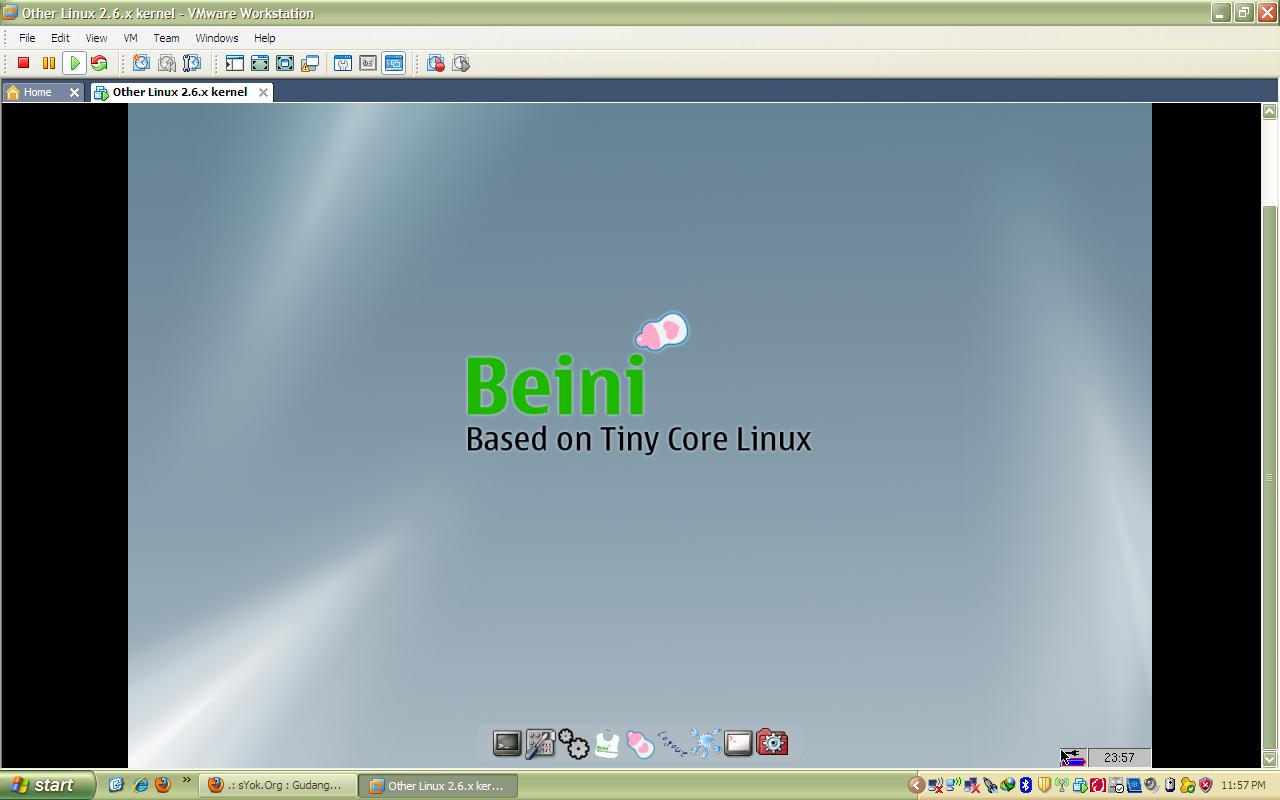The width and height of the screenshot is (1280, 800).
Task: Open the white terminal window dock icon
Action: point(738,743)
